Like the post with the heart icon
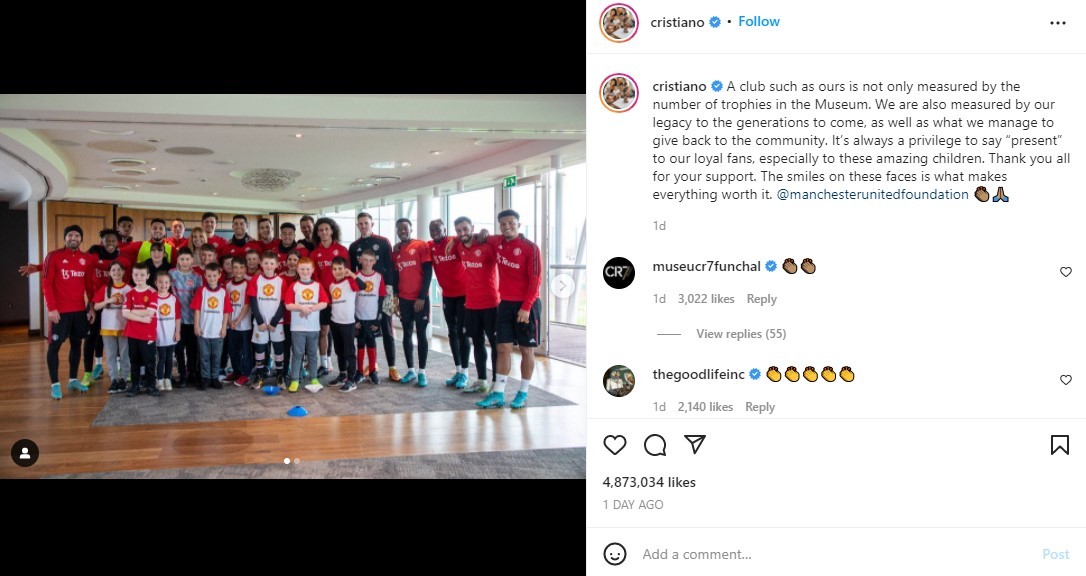This screenshot has height=576, width=1086. (614, 444)
